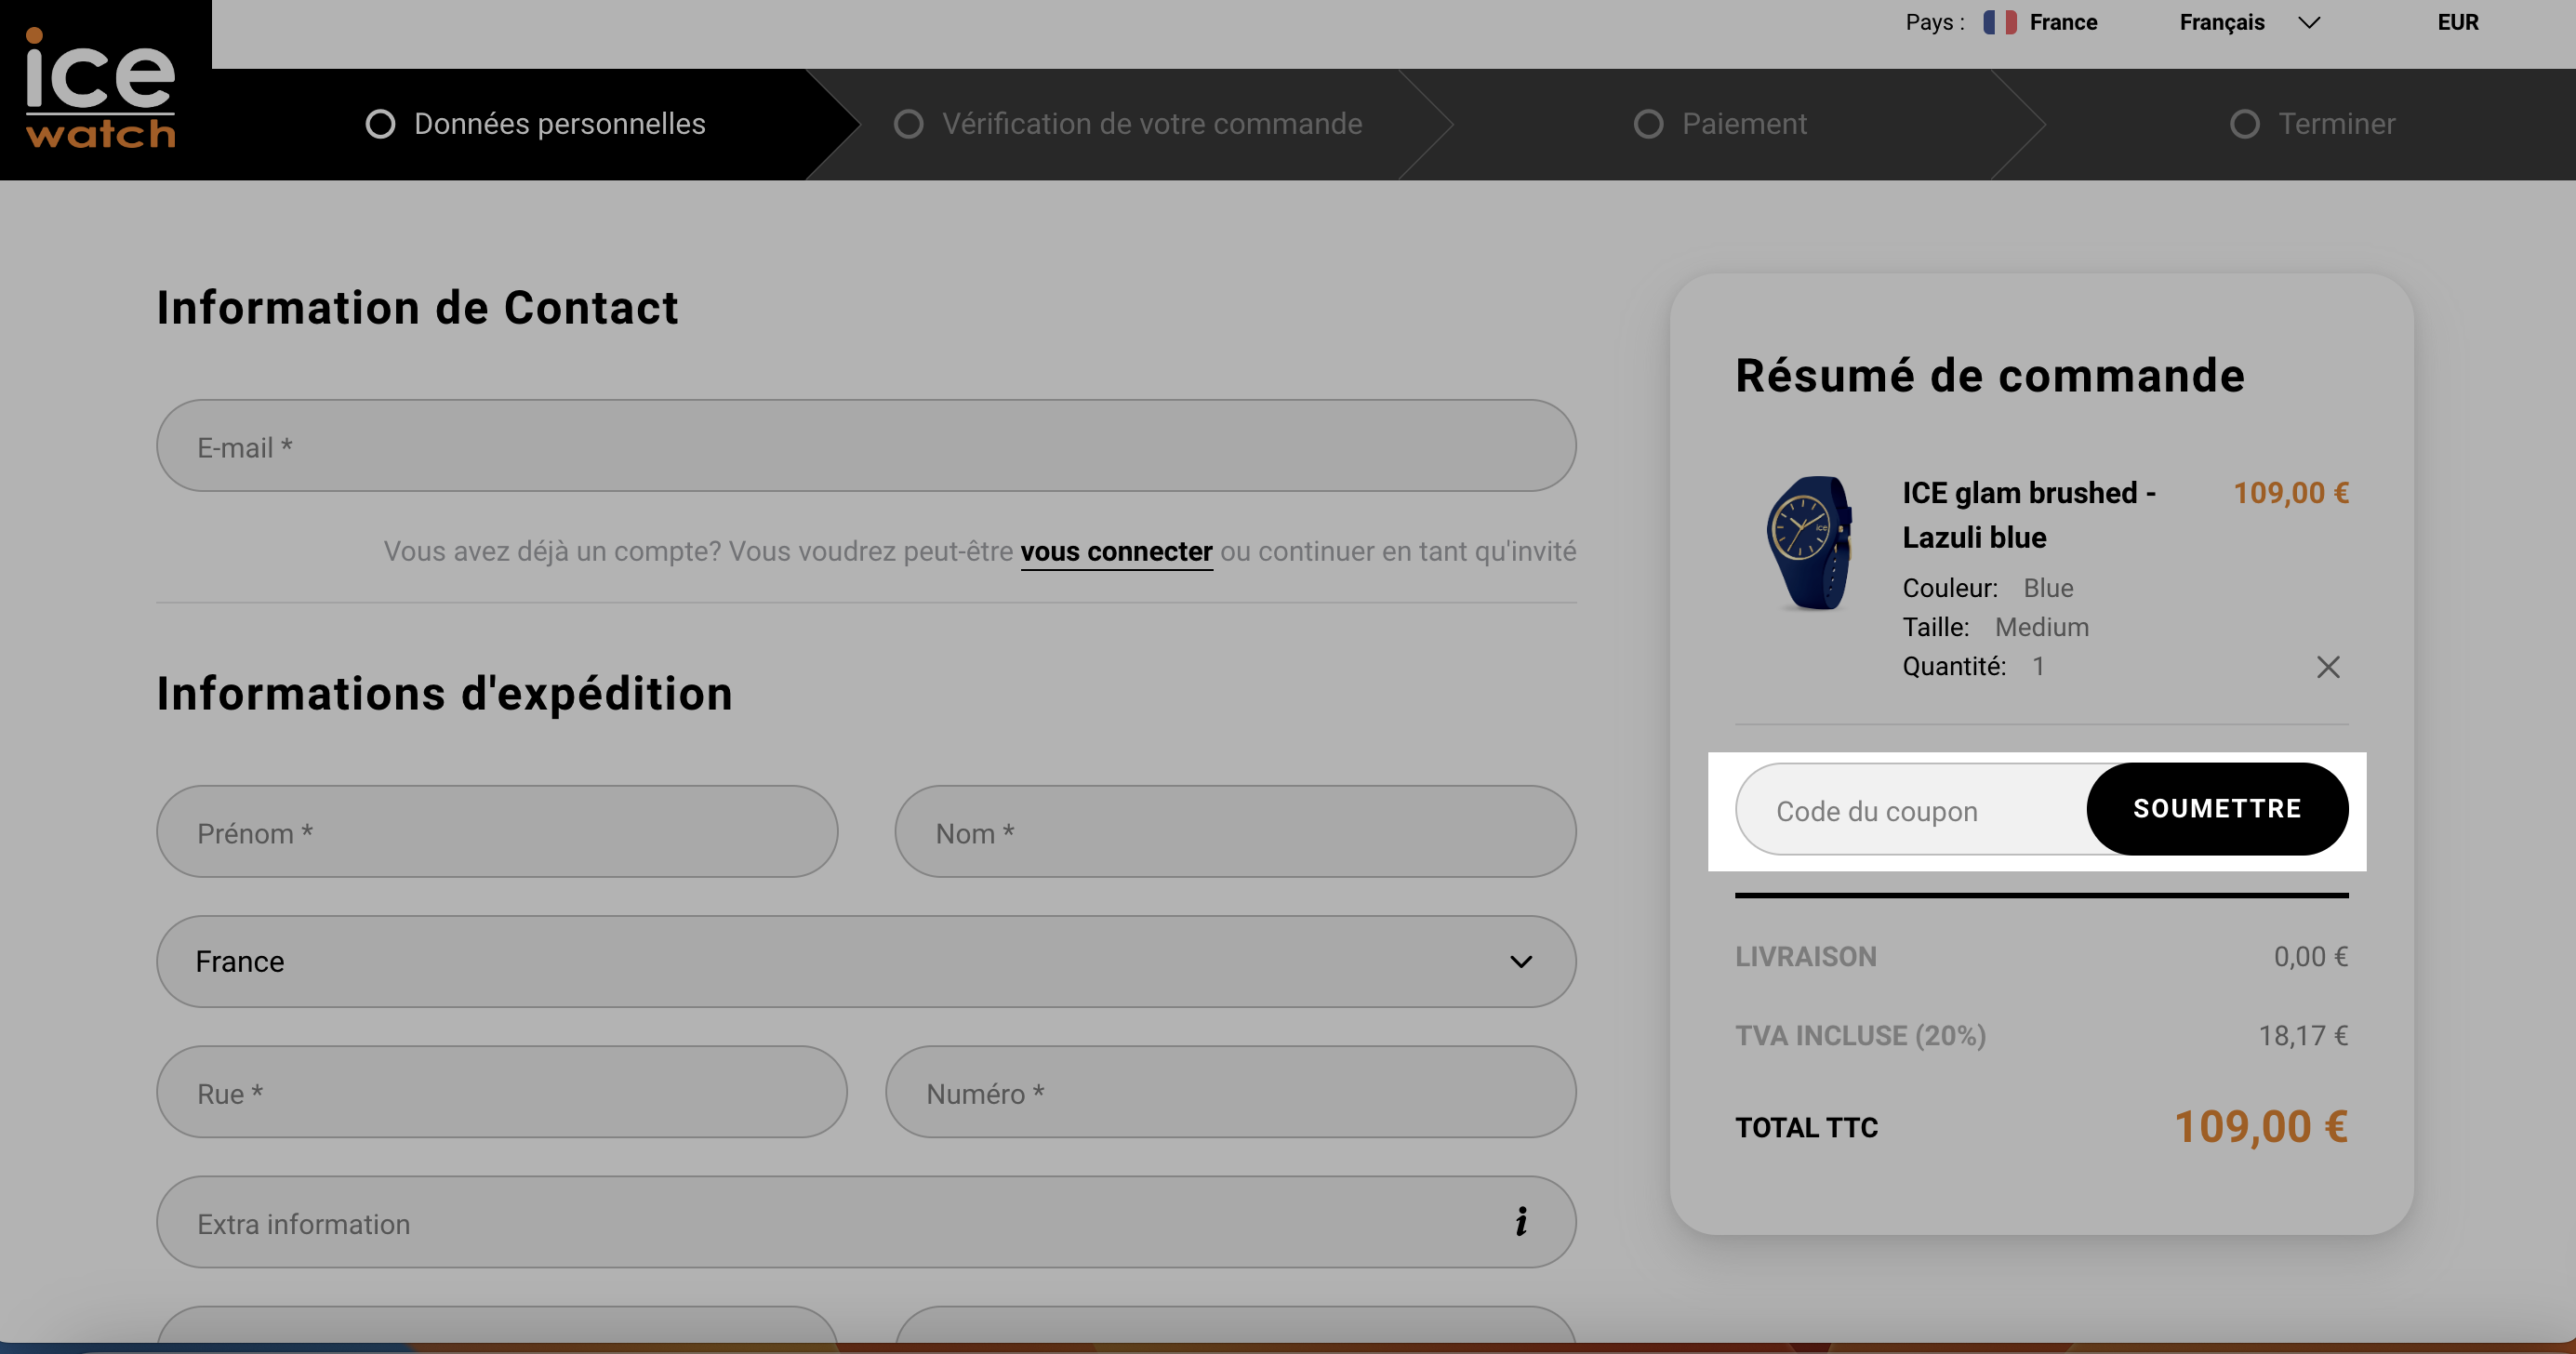Screen dimensions: 2576x1354
Task: Click the French flag icon
Action: (2000, 22)
